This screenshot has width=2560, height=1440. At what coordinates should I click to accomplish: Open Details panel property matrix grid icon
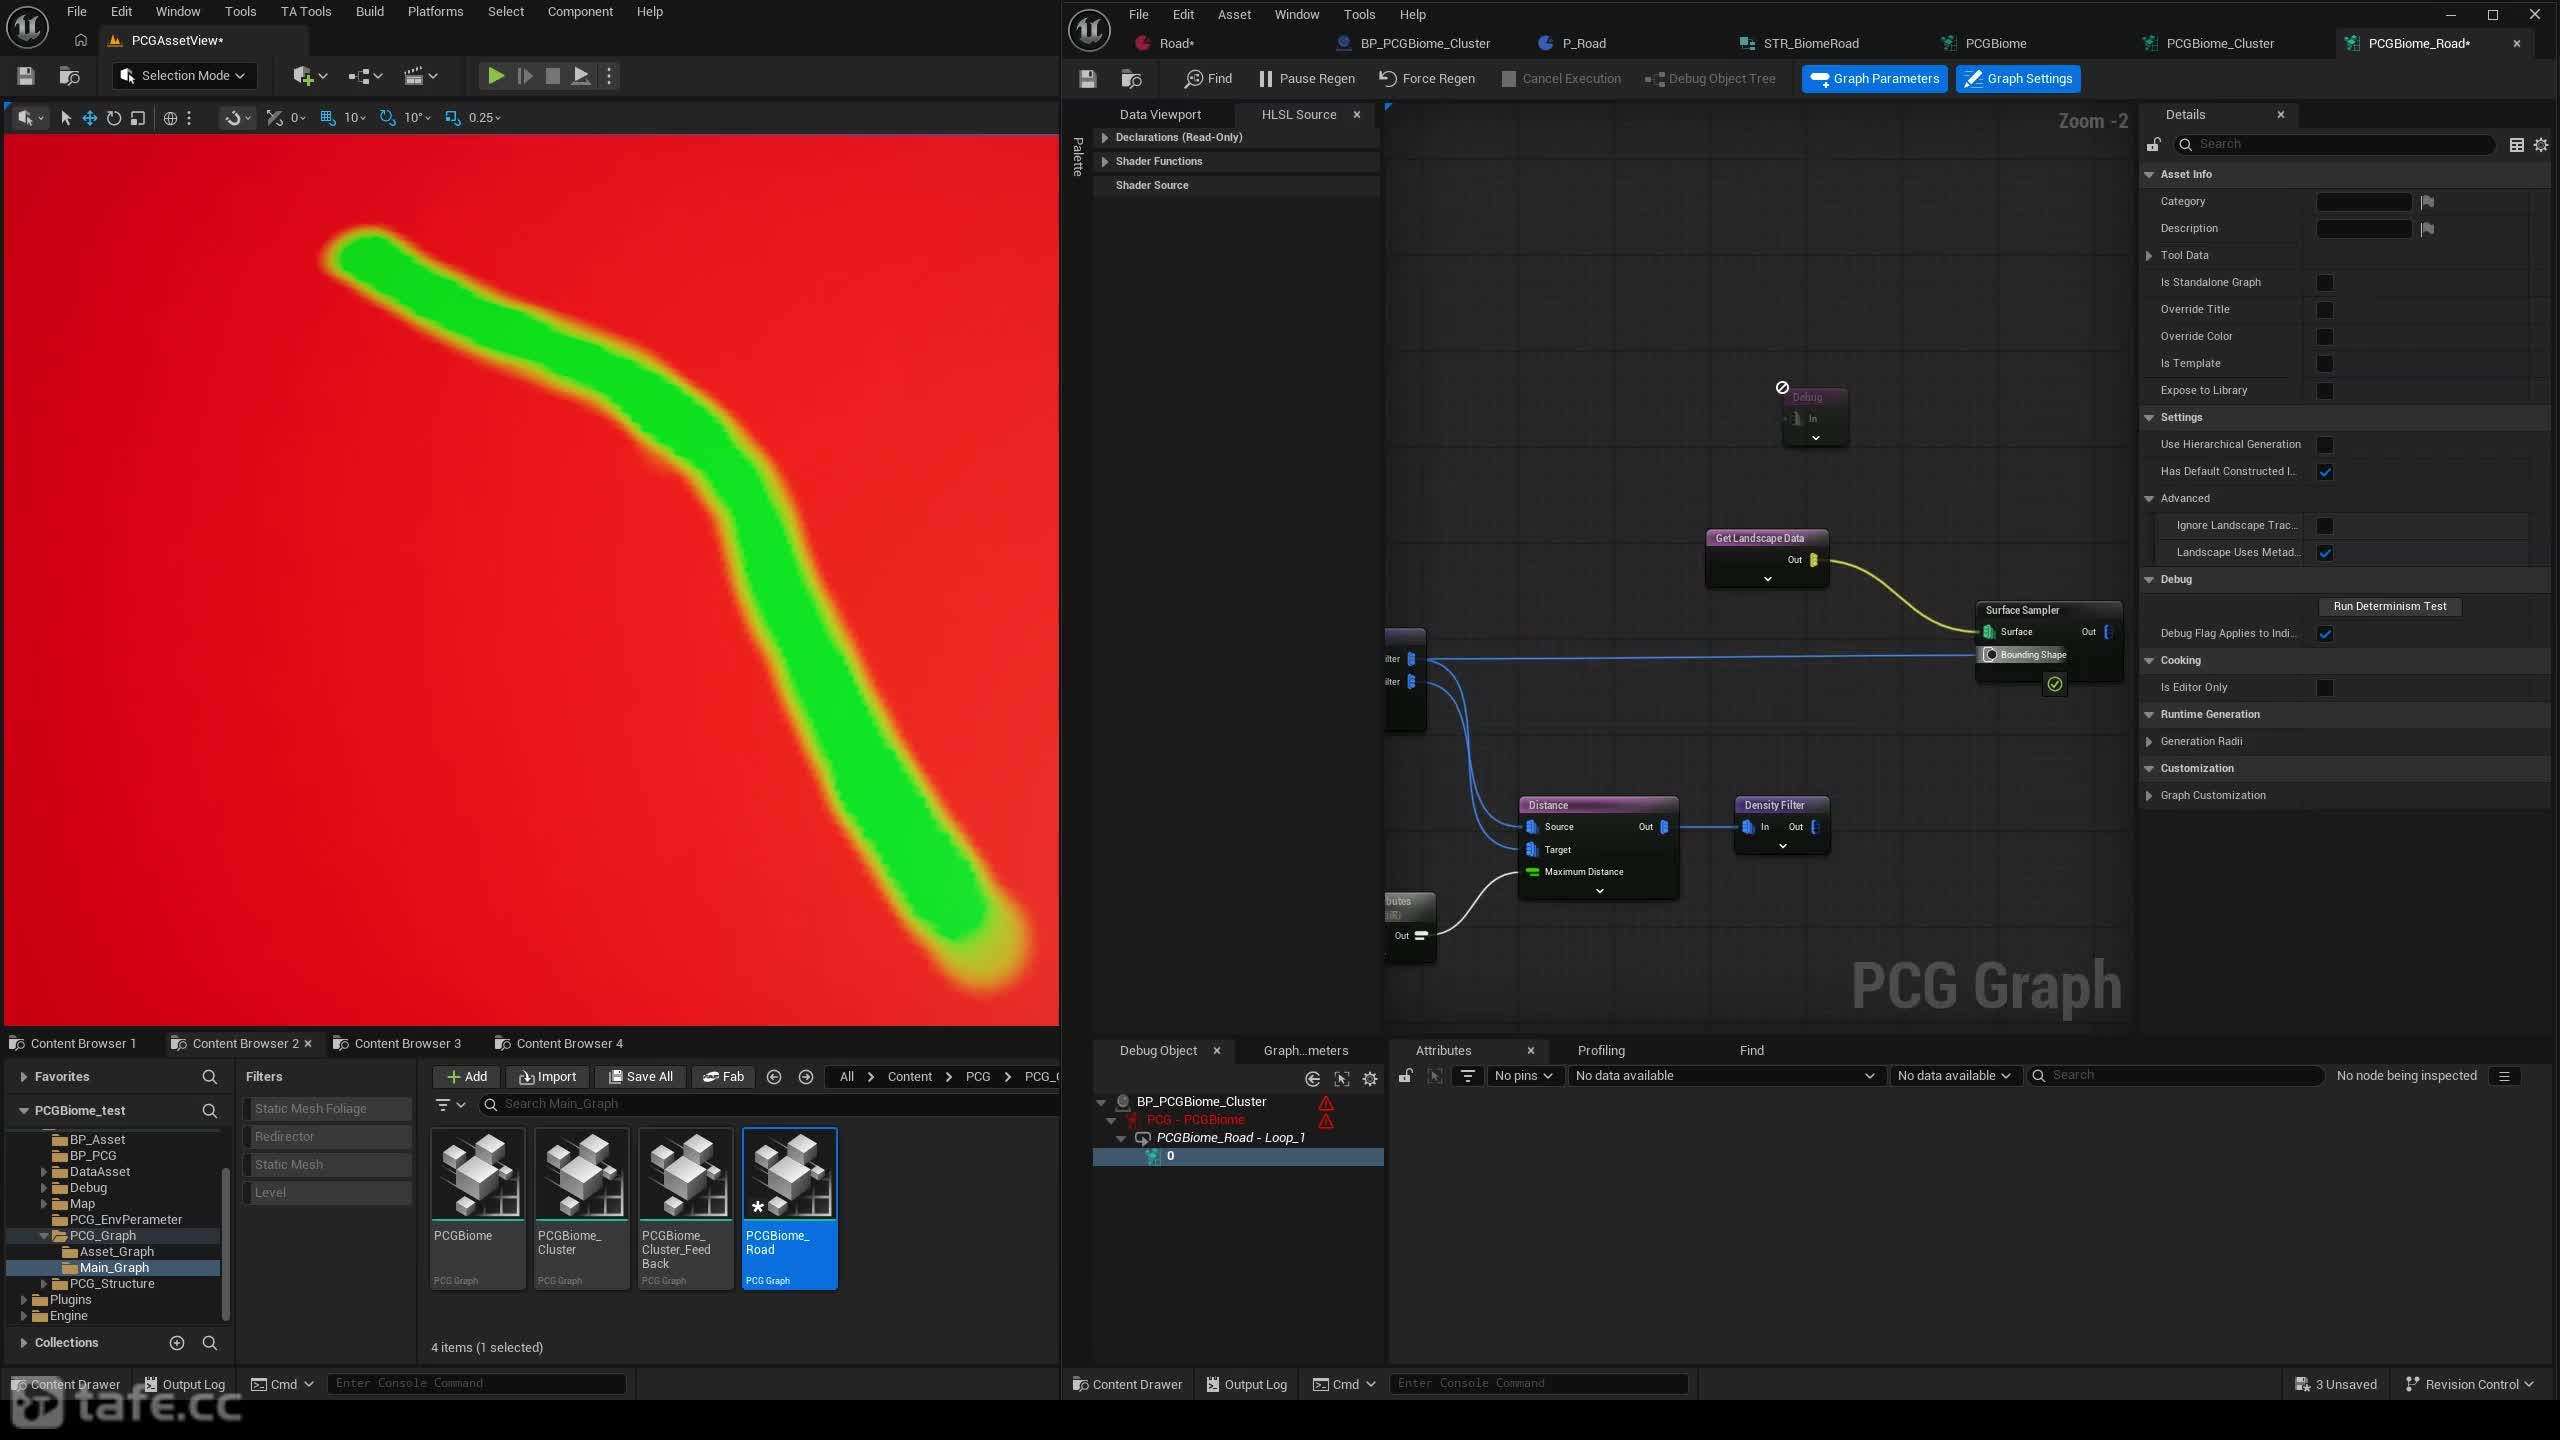(2517, 145)
